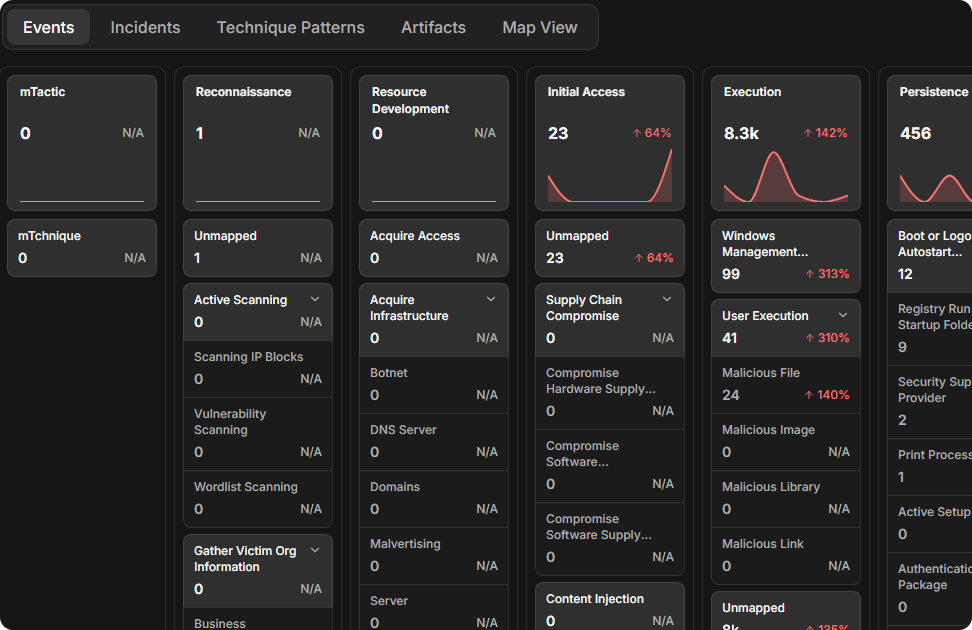Switch to the Events tab
972x630 pixels.
(x=48, y=27)
